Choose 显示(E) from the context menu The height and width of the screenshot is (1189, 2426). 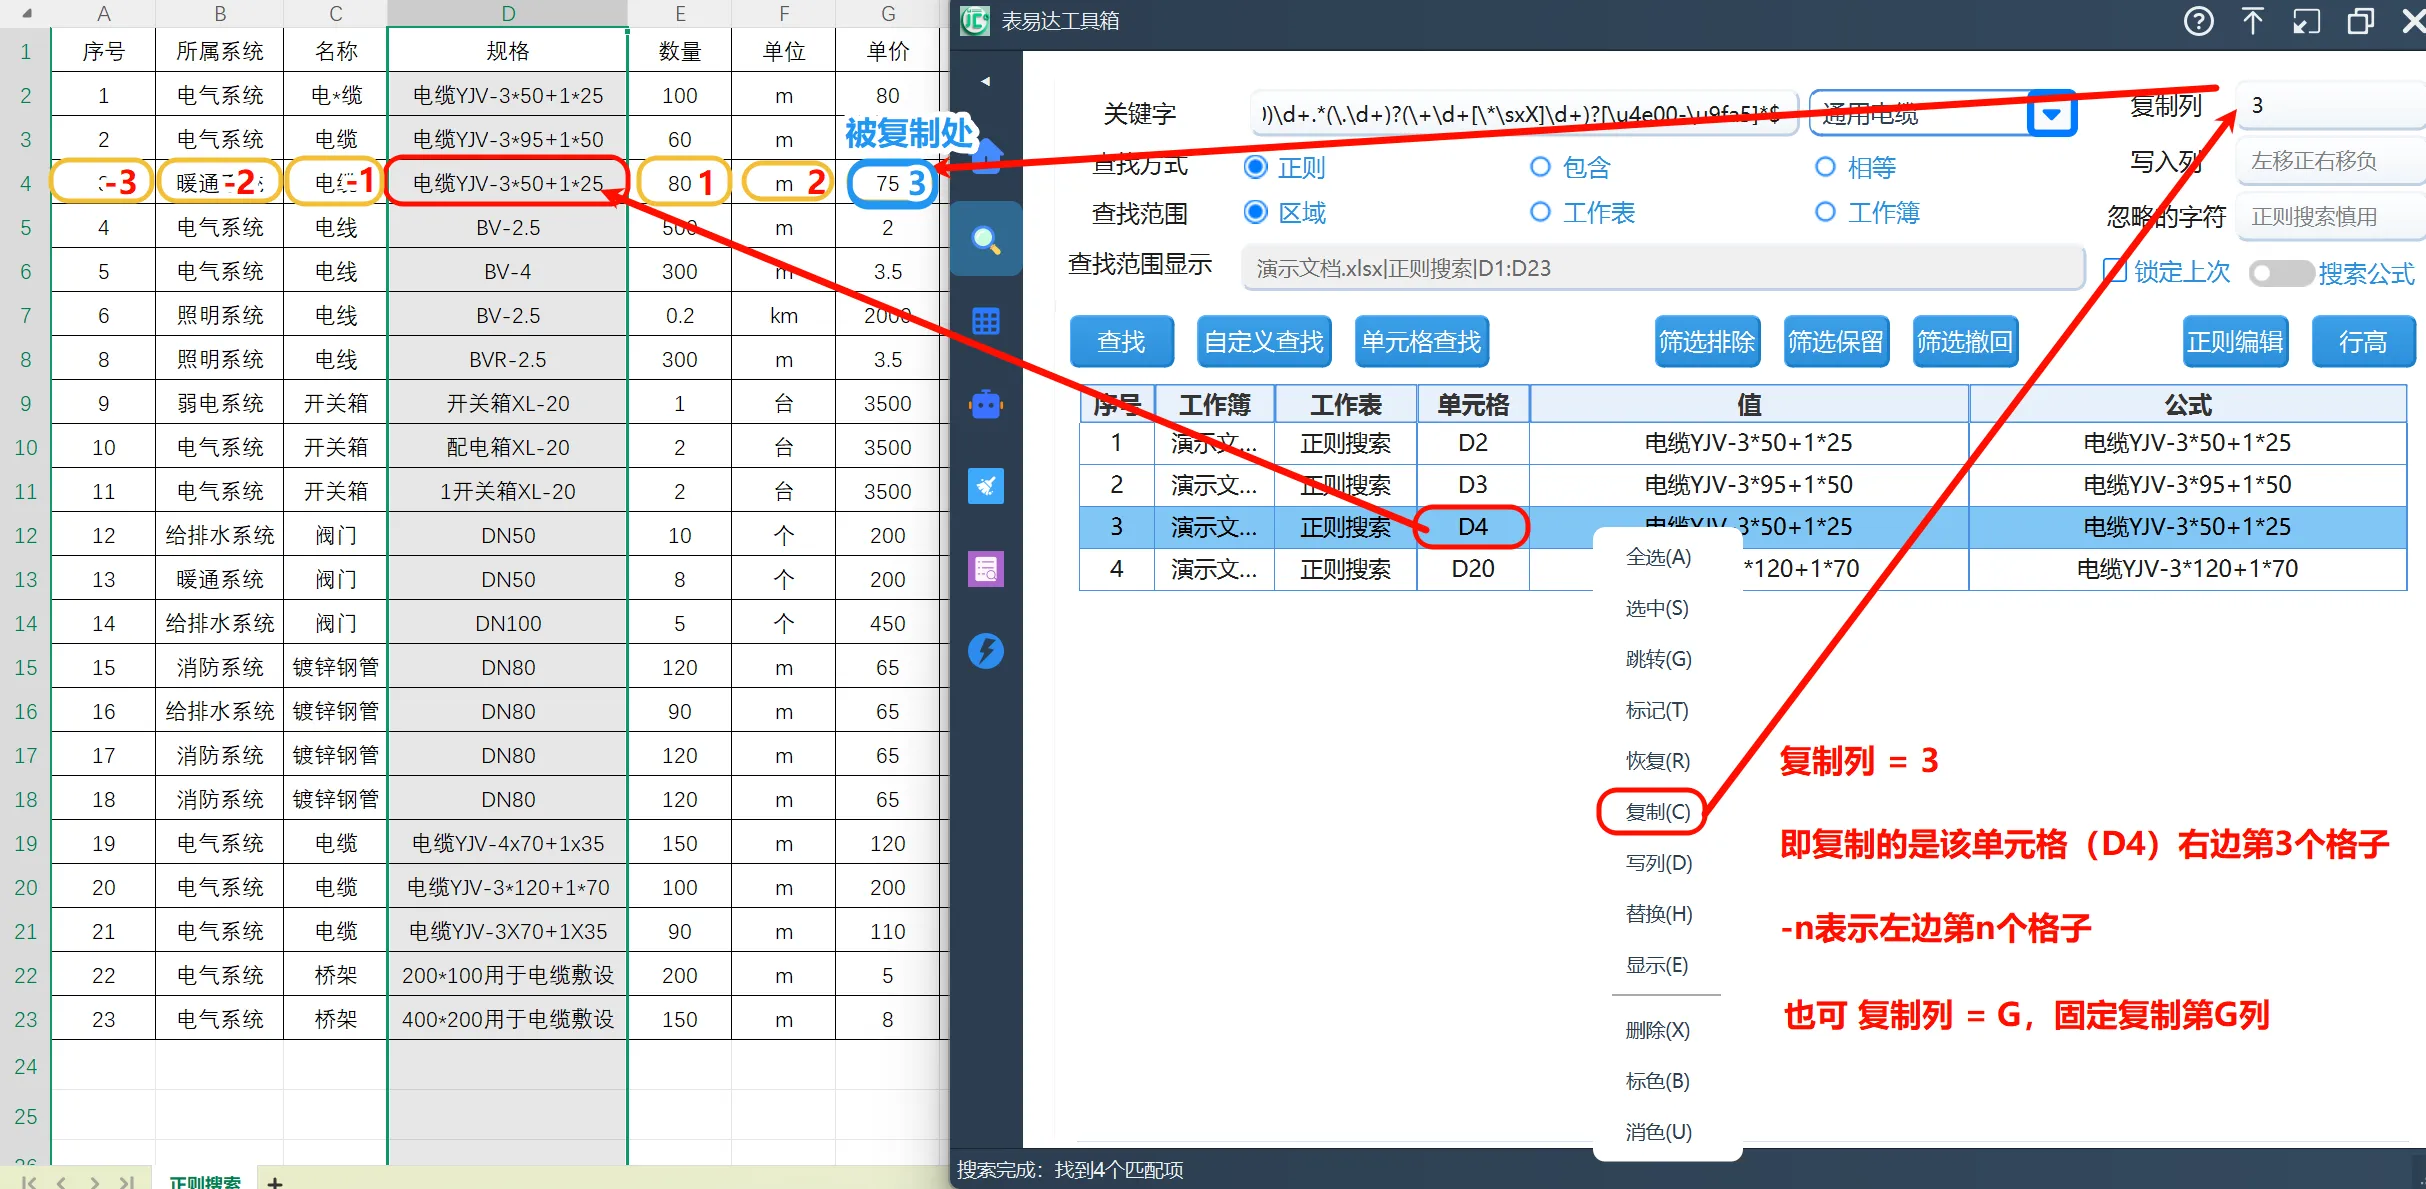(1656, 965)
